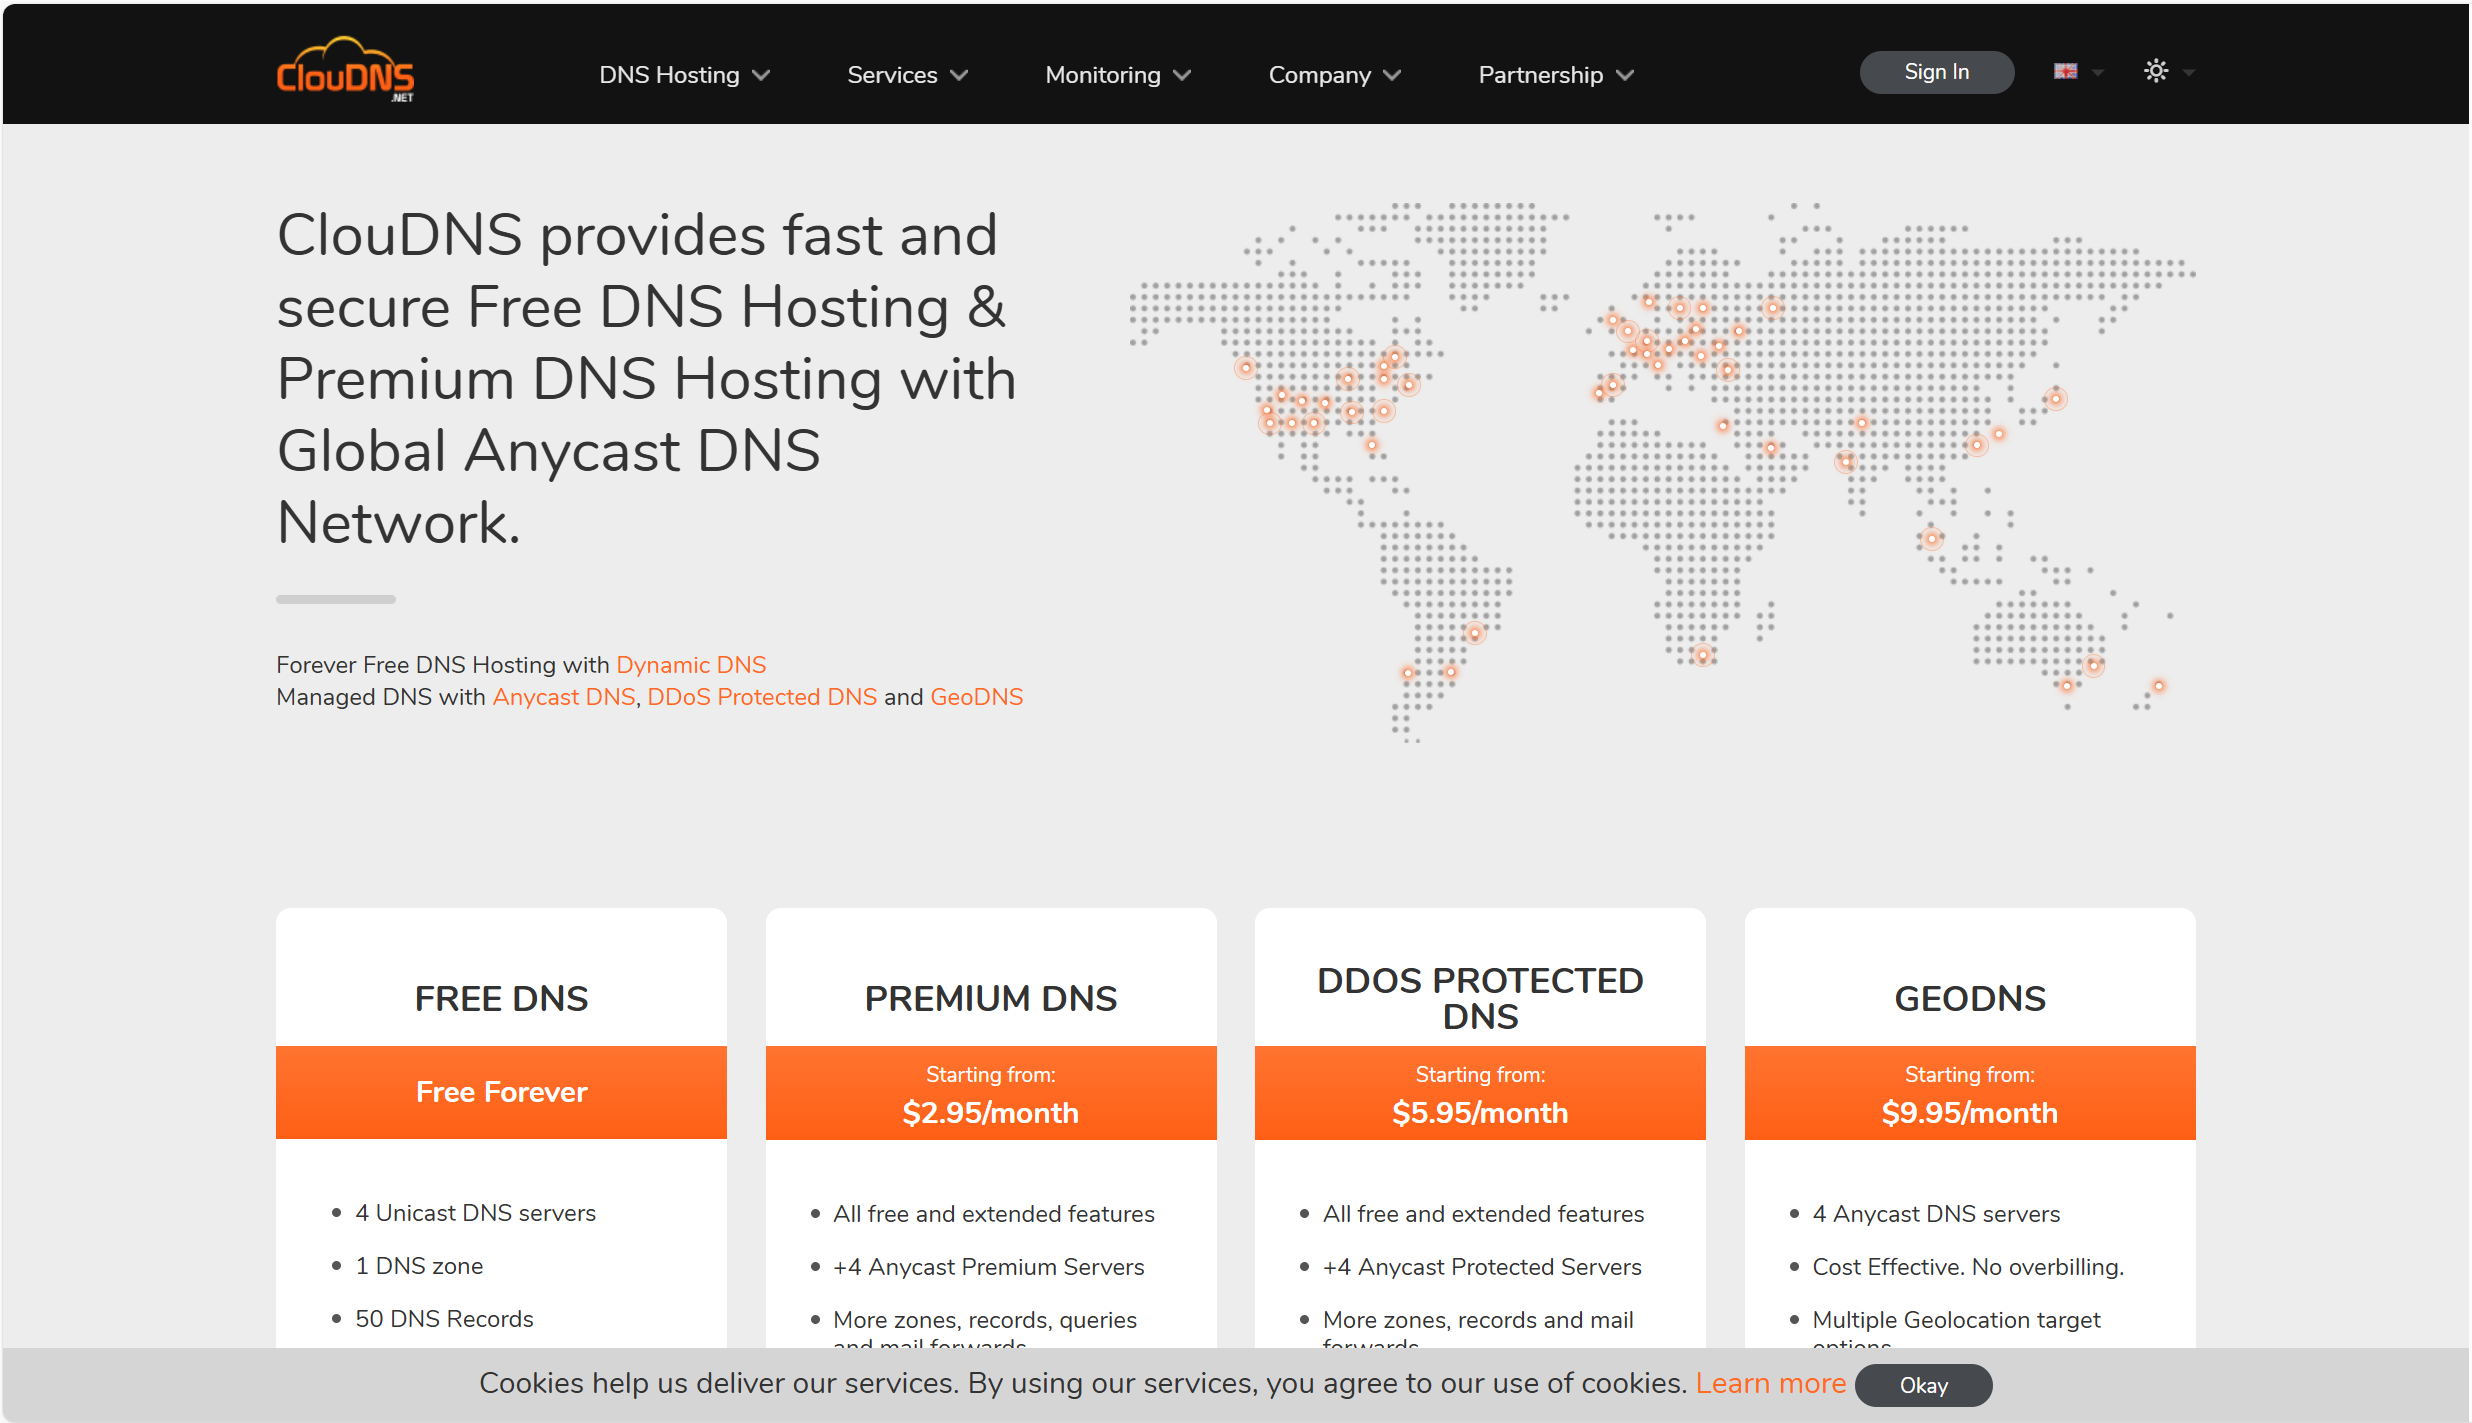The width and height of the screenshot is (2472, 1423).
Task: Expand the theme selector arrow
Action: [2189, 72]
